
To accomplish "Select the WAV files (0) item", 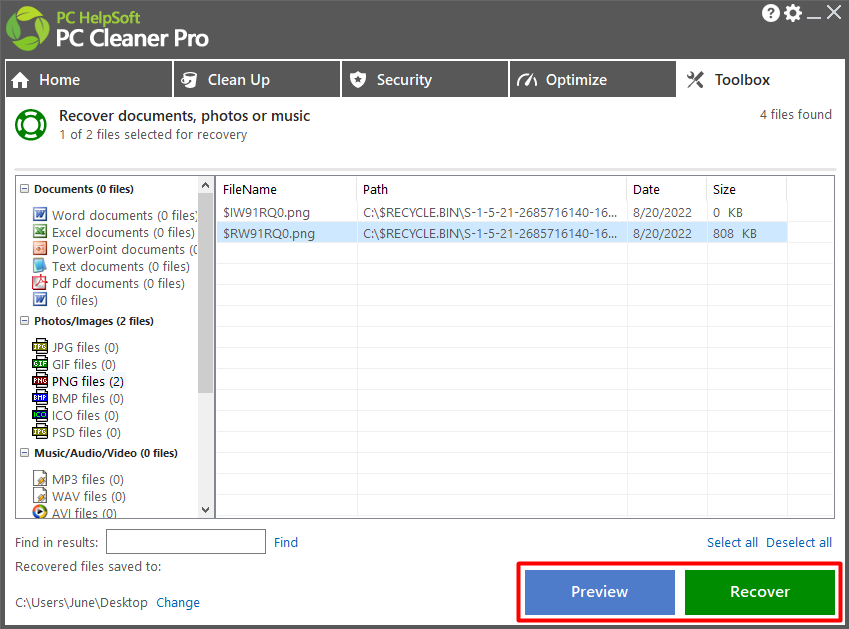I will pyautogui.click(x=89, y=496).
